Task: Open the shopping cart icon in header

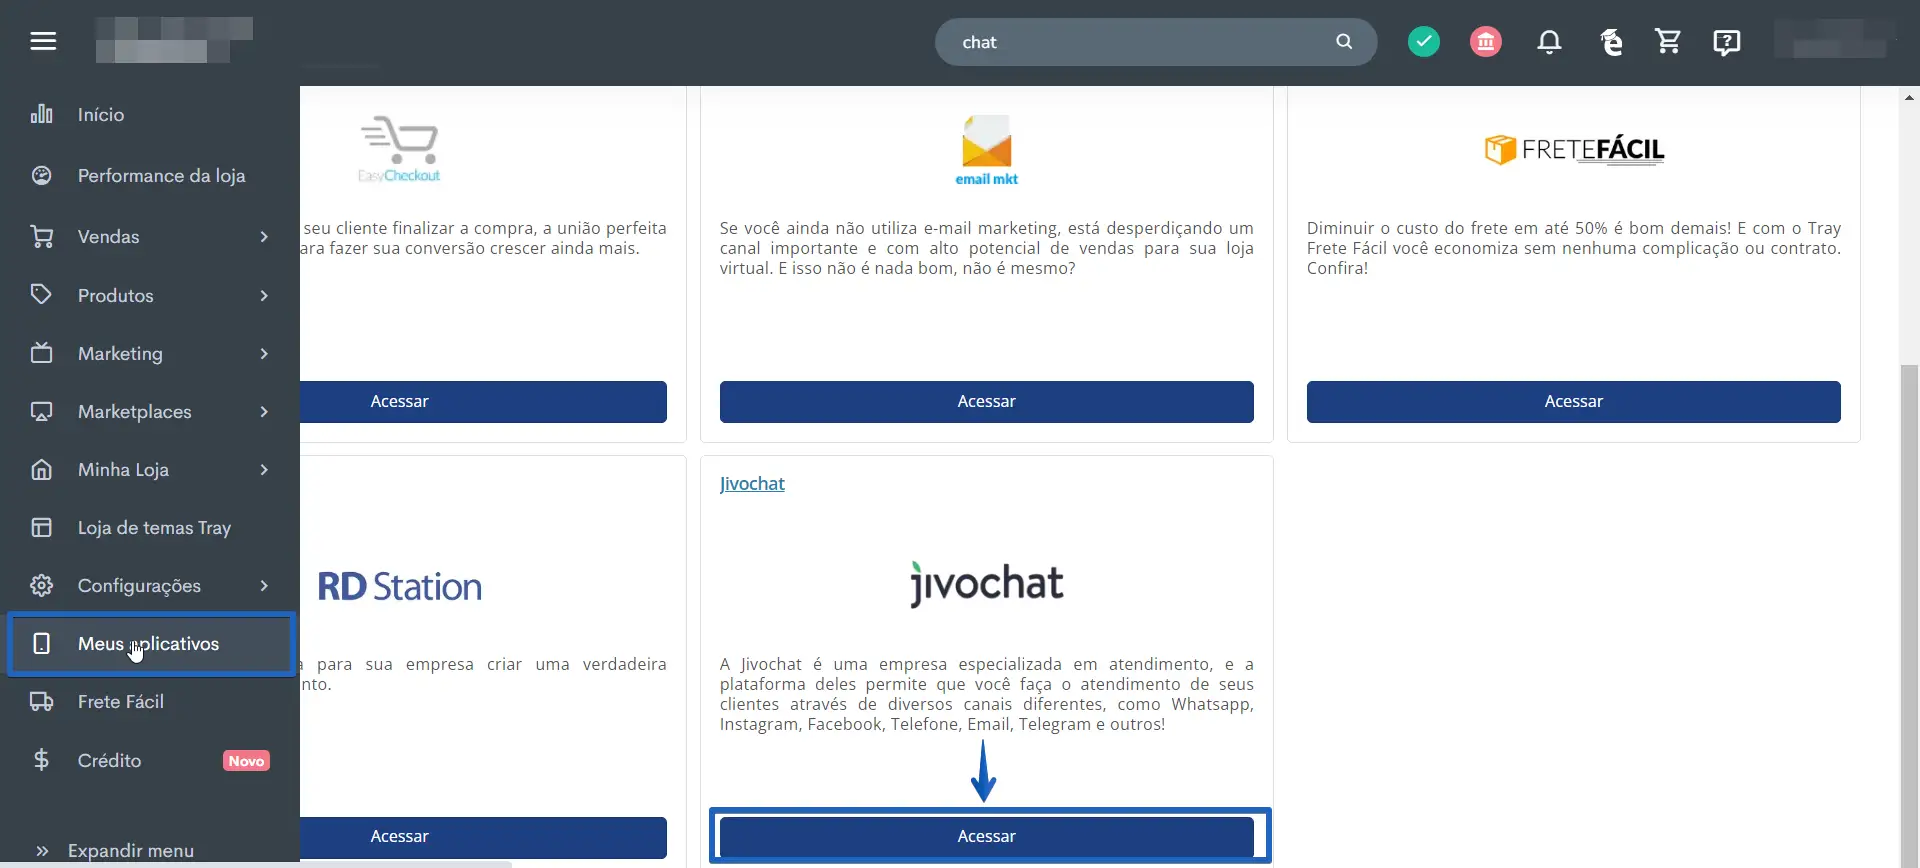Action: coord(1668,41)
